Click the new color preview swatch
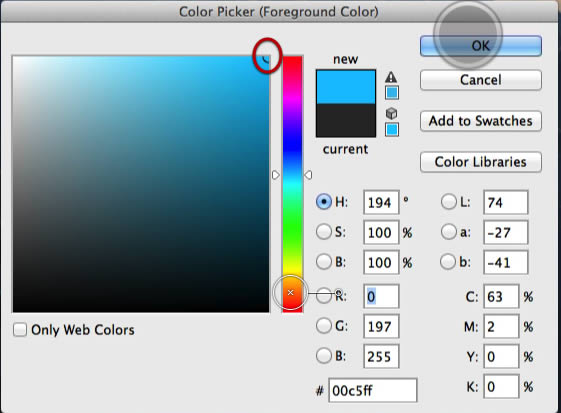The width and height of the screenshot is (561, 413). pyautogui.click(x=346, y=87)
